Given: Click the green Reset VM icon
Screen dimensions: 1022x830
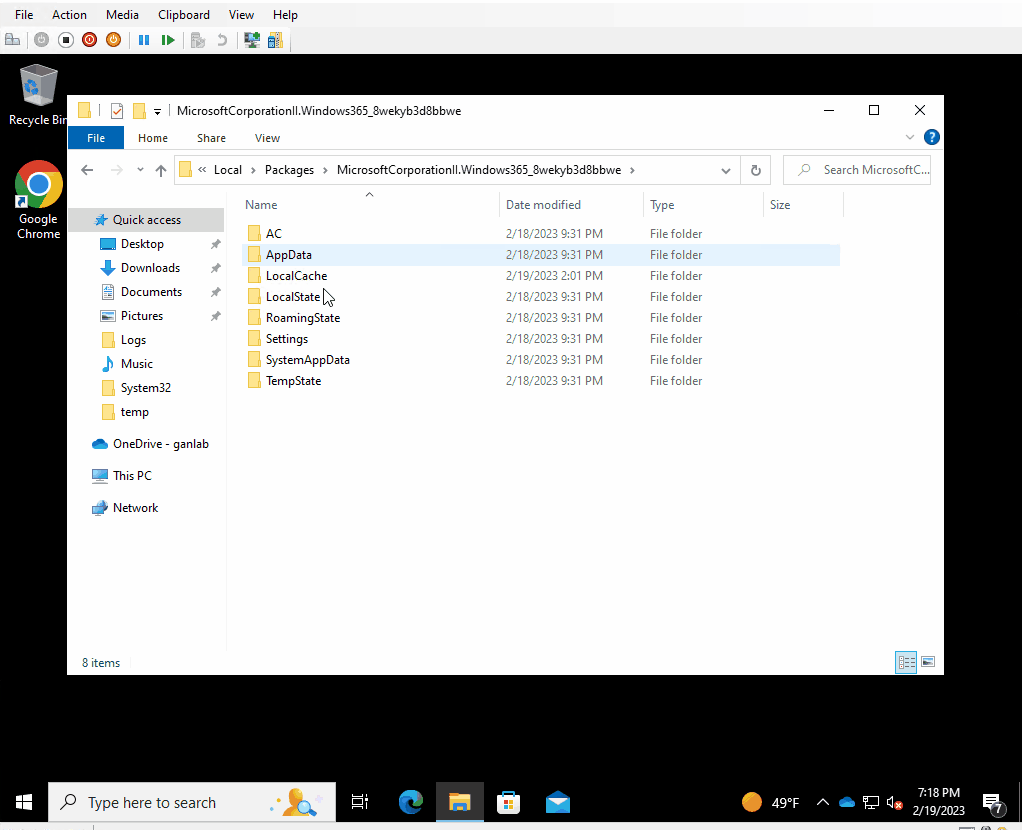Looking at the screenshot, I should tap(168, 40).
